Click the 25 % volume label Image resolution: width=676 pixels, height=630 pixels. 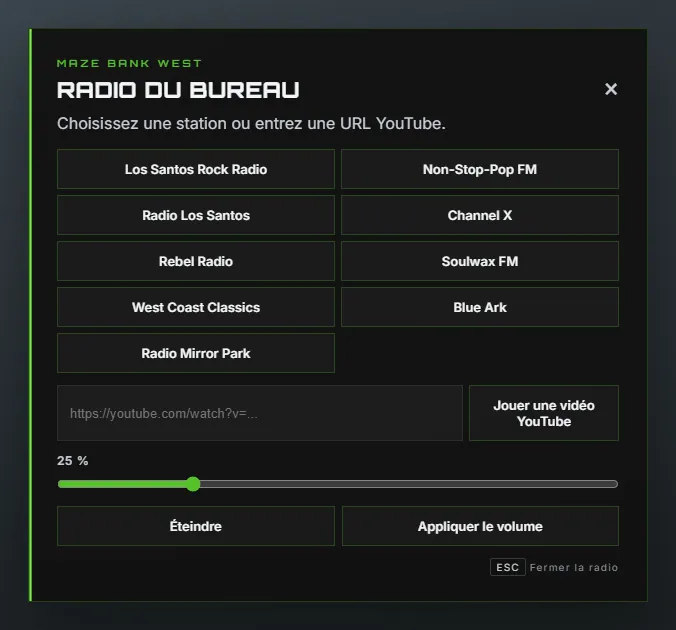(x=72, y=461)
